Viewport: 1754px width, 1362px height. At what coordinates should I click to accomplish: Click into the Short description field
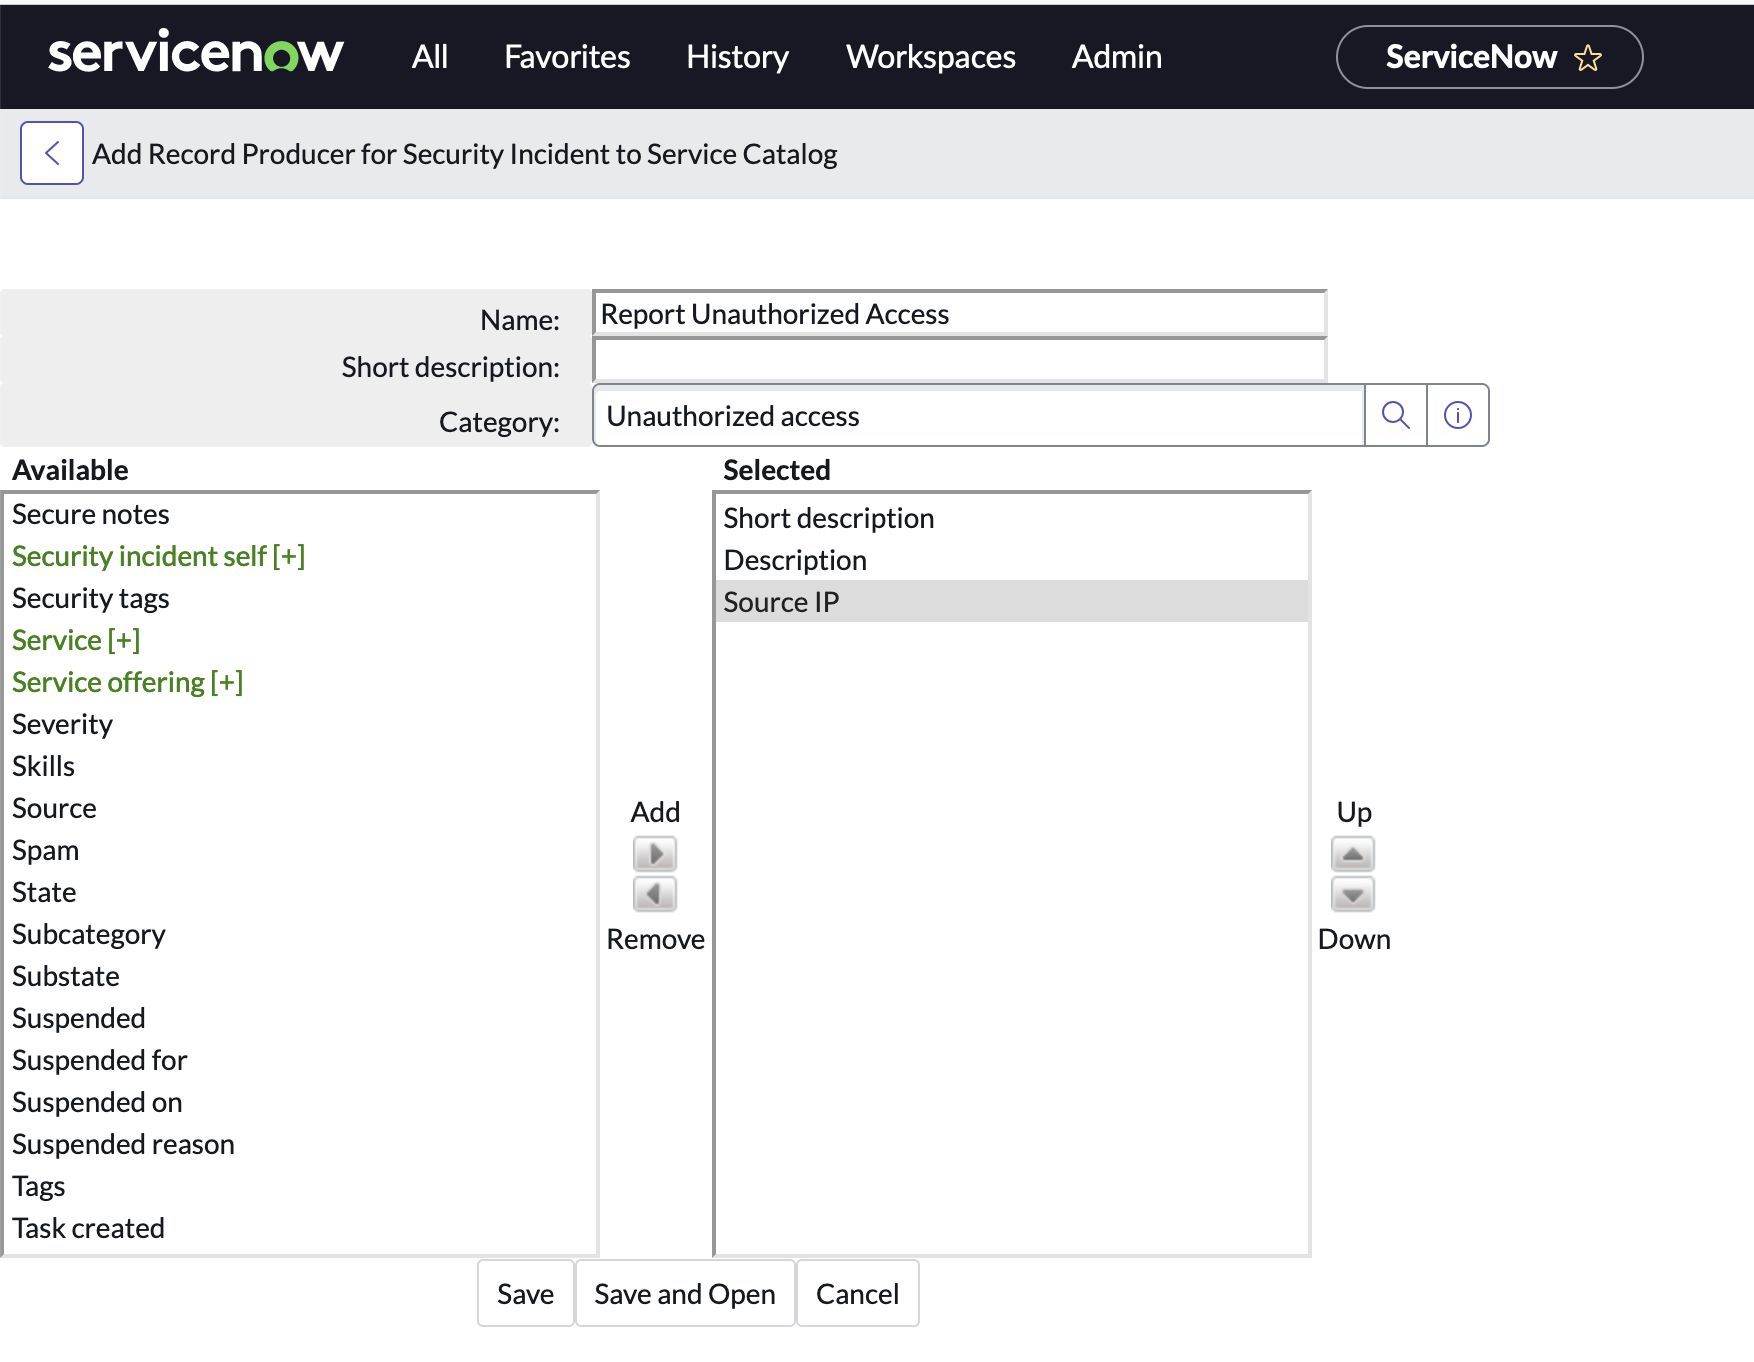coord(959,361)
